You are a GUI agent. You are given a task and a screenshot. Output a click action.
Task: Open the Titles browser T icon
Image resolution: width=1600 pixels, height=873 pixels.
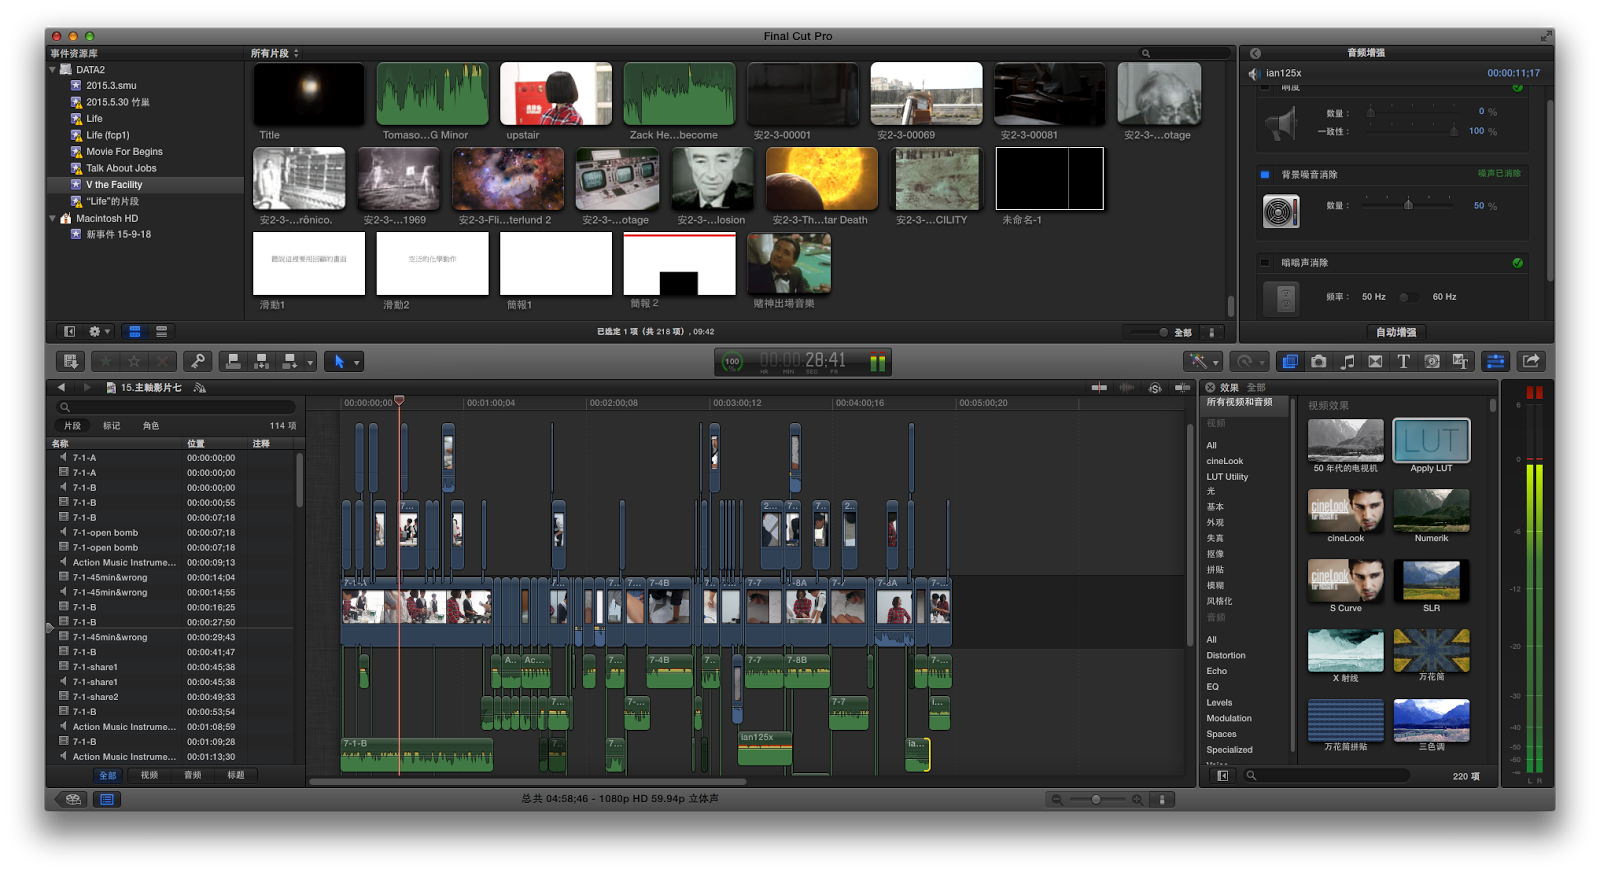tap(1403, 362)
